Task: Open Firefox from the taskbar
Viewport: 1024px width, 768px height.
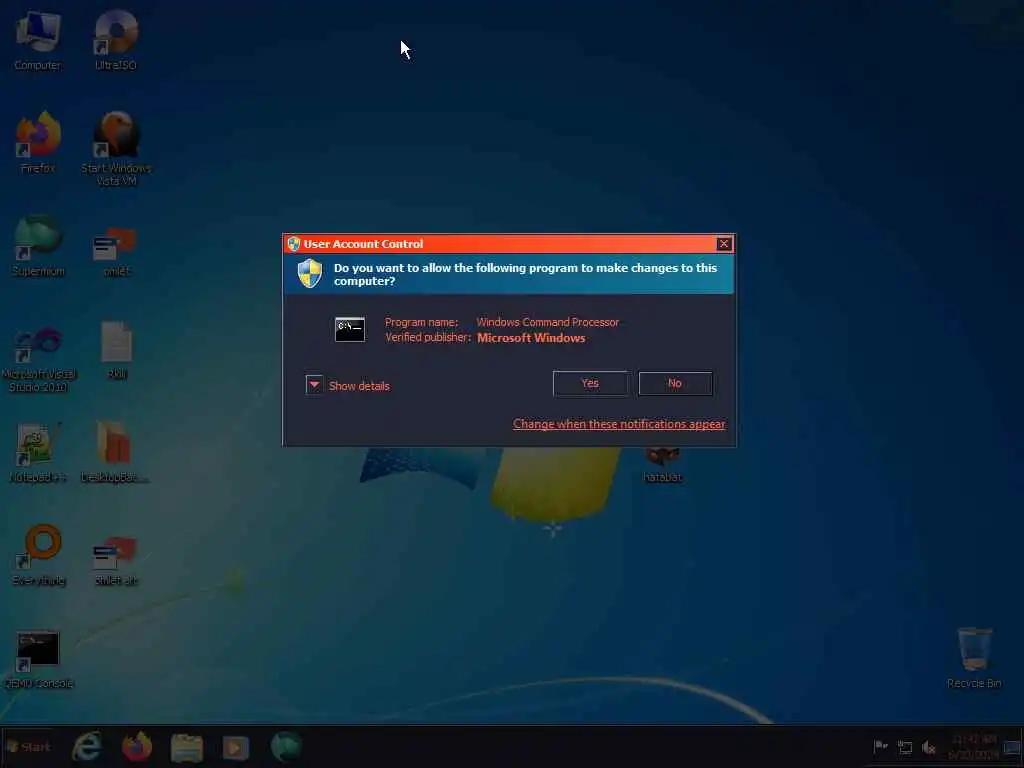Action: (136, 747)
